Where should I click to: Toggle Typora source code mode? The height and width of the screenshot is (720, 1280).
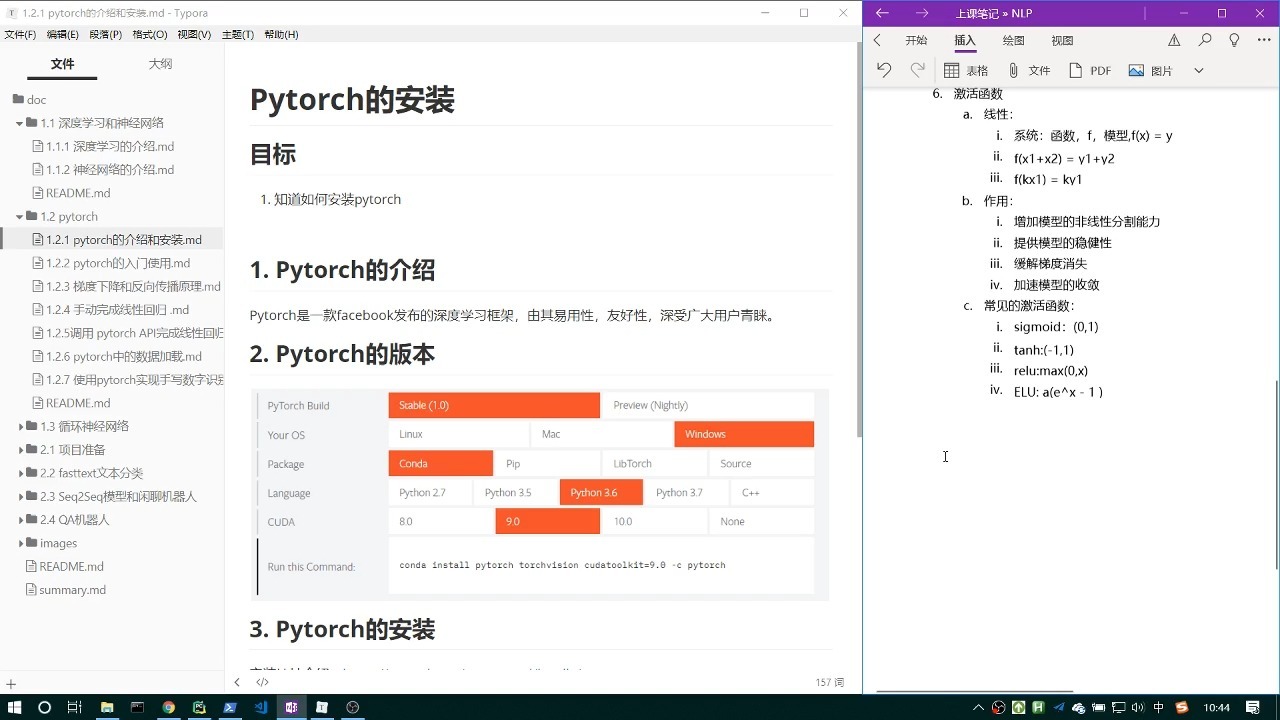coord(262,682)
